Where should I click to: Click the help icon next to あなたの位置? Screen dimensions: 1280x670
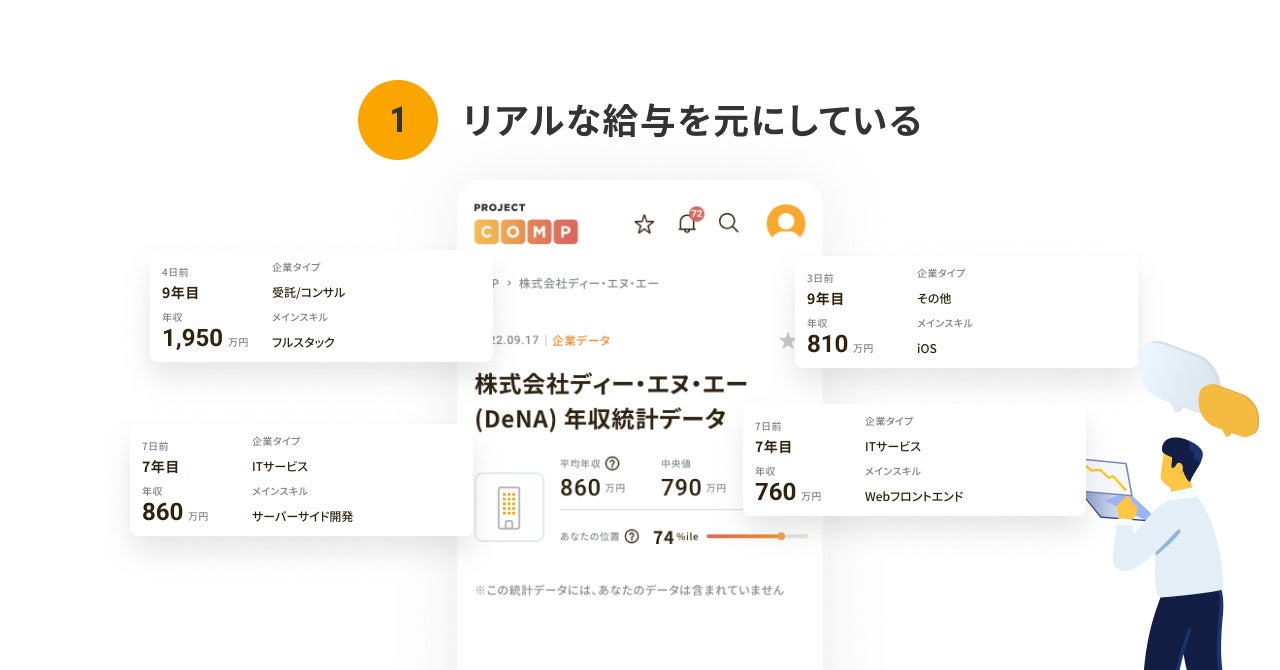(631, 536)
